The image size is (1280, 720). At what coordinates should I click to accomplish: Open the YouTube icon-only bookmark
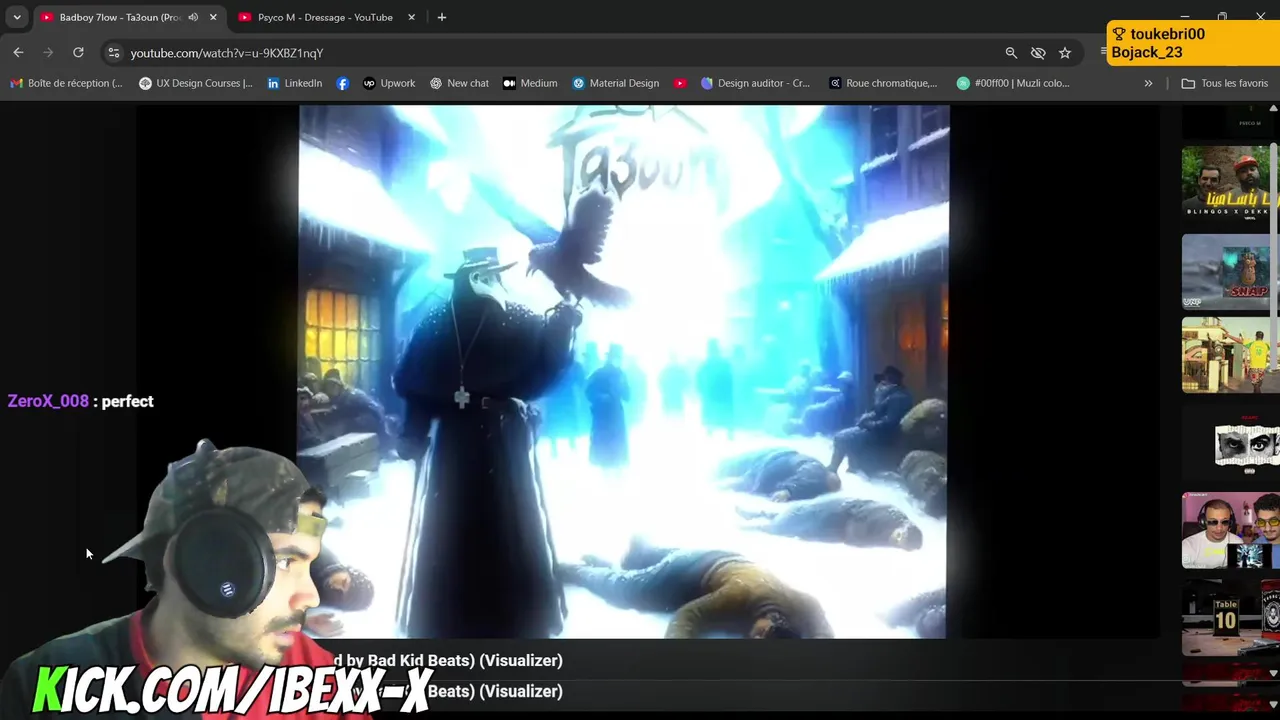coord(680,83)
